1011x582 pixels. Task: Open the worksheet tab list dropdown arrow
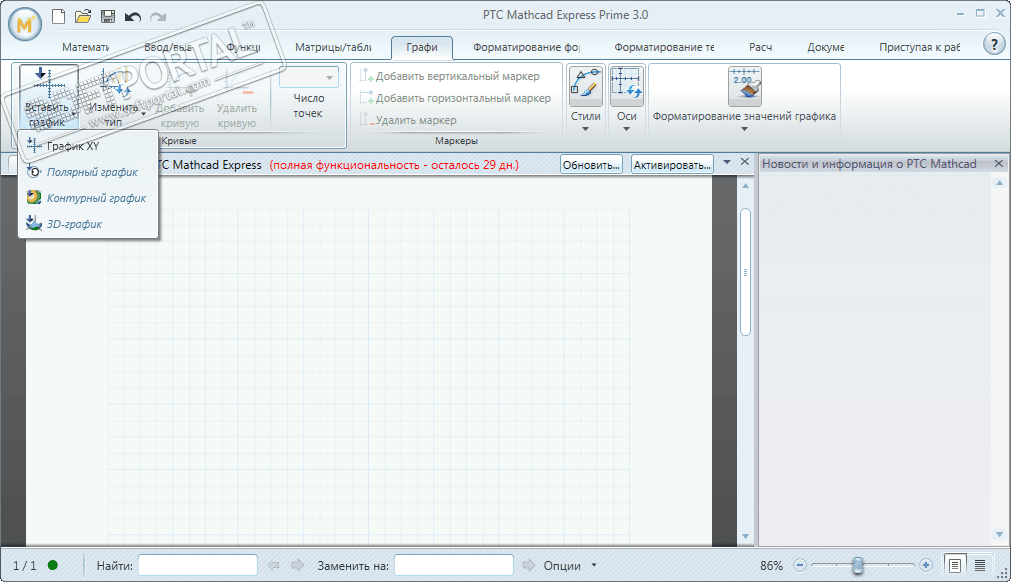pos(727,162)
